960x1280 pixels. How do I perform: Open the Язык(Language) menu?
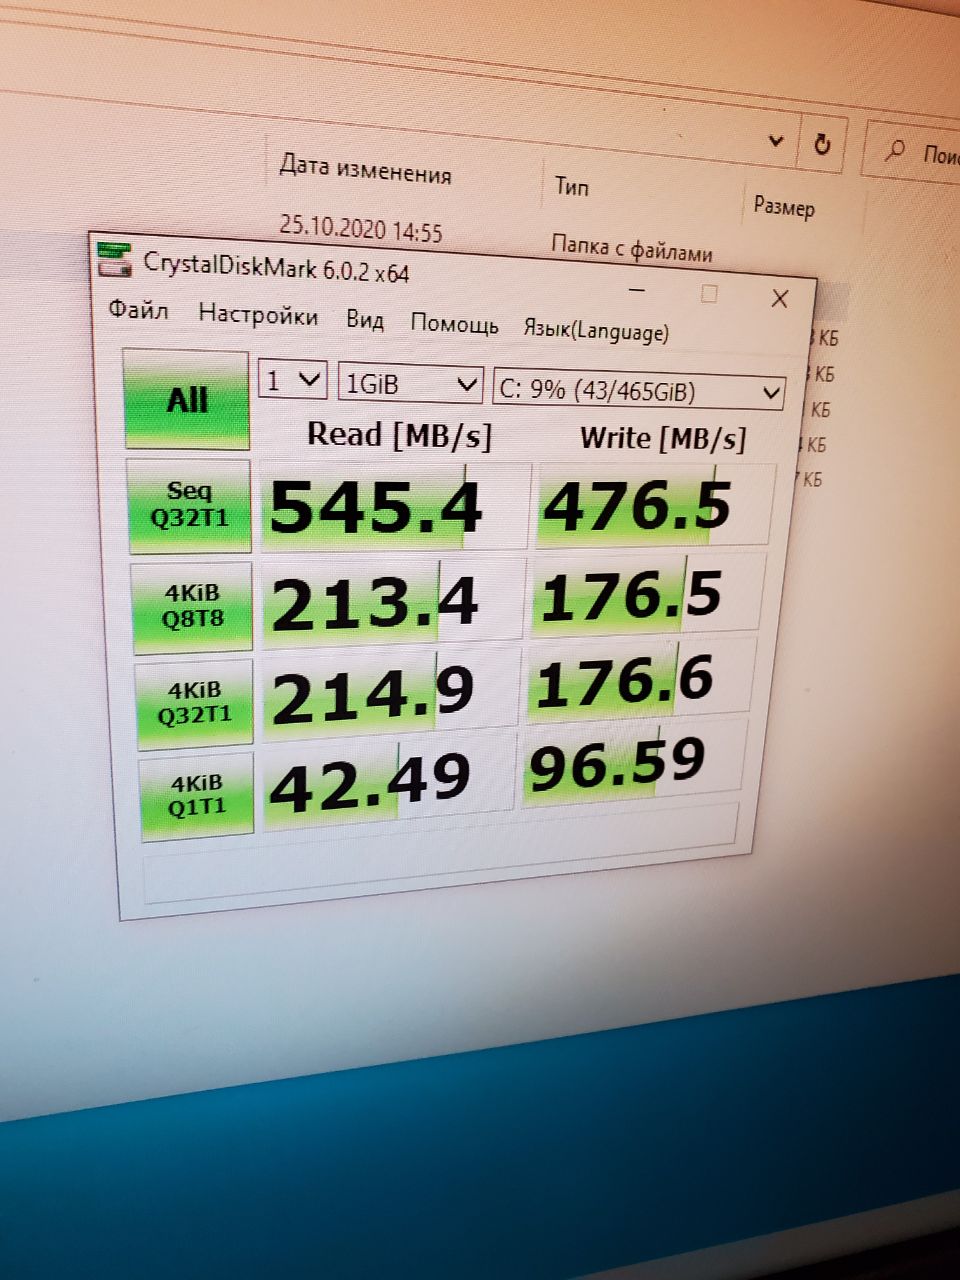(x=596, y=330)
